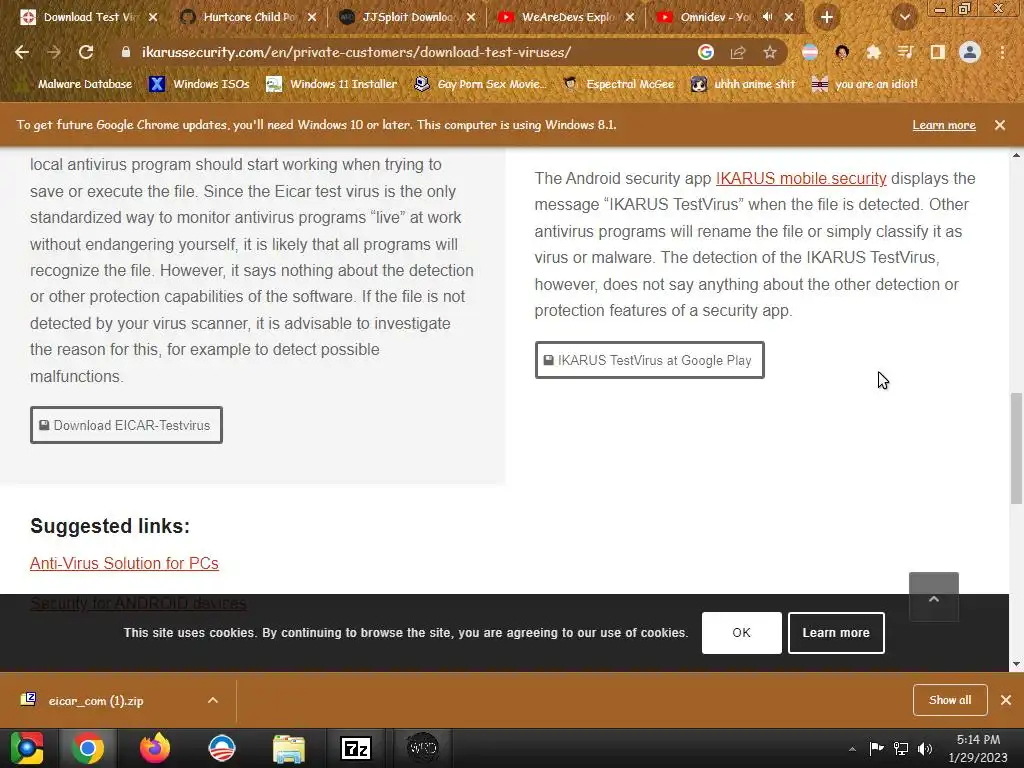1024x768 pixels.
Task: Open the Malware Database bookmark
Action: coord(77,84)
